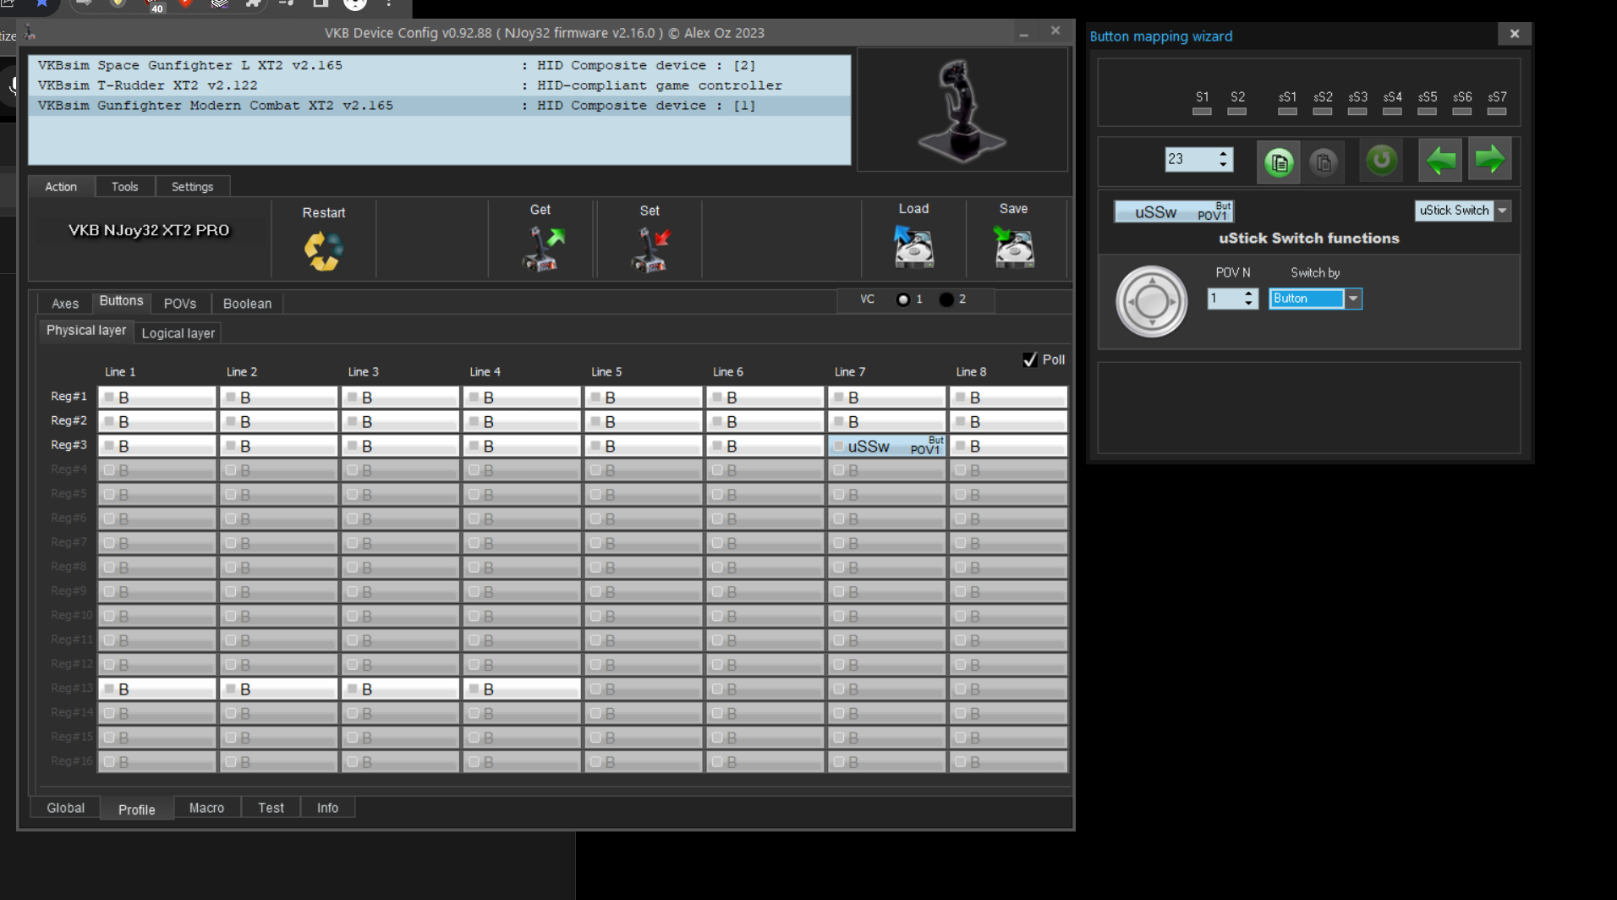Click the POV N number field

tap(1225, 298)
